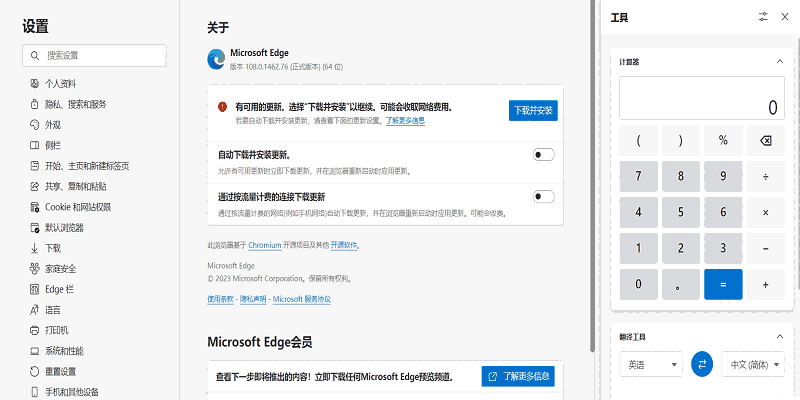Open the 了解更多信息 link under update notice
Viewport: 800px width, 400px height.
(405, 121)
